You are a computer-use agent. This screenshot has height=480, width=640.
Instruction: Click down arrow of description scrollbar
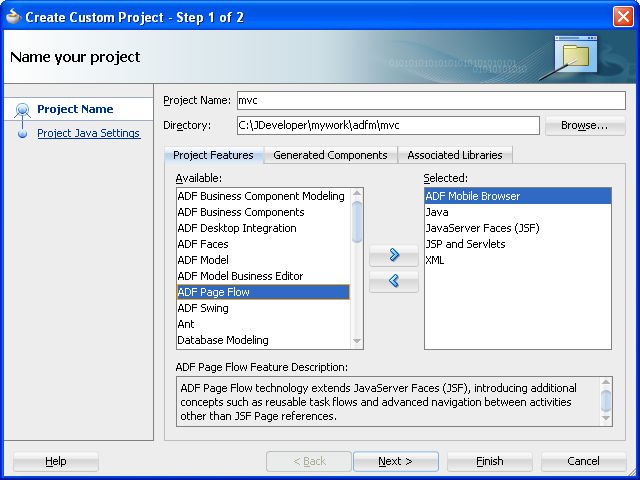tap(606, 418)
